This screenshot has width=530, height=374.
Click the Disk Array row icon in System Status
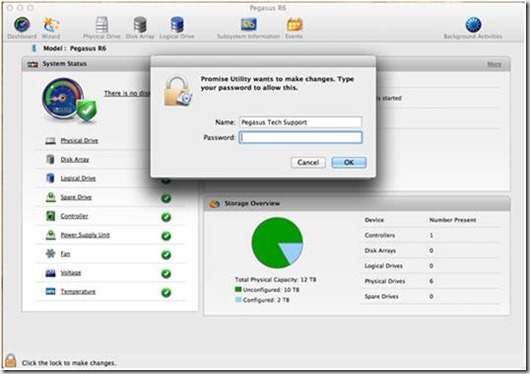pos(50,159)
